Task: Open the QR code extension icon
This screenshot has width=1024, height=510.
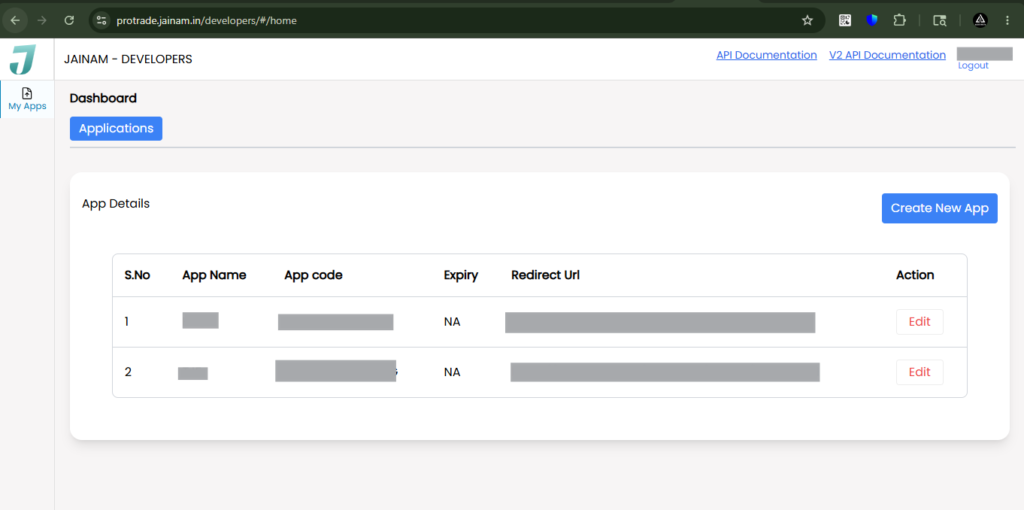Action: (x=845, y=20)
